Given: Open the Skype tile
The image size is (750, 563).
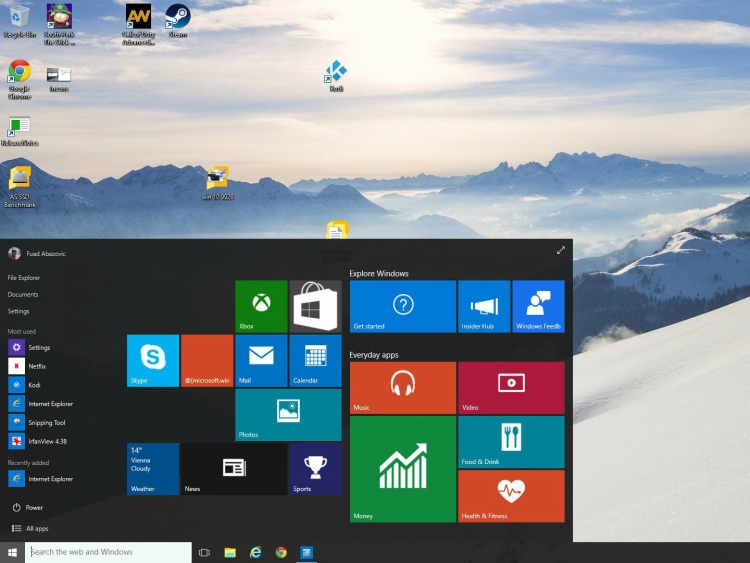Looking at the screenshot, I should pyautogui.click(x=153, y=360).
